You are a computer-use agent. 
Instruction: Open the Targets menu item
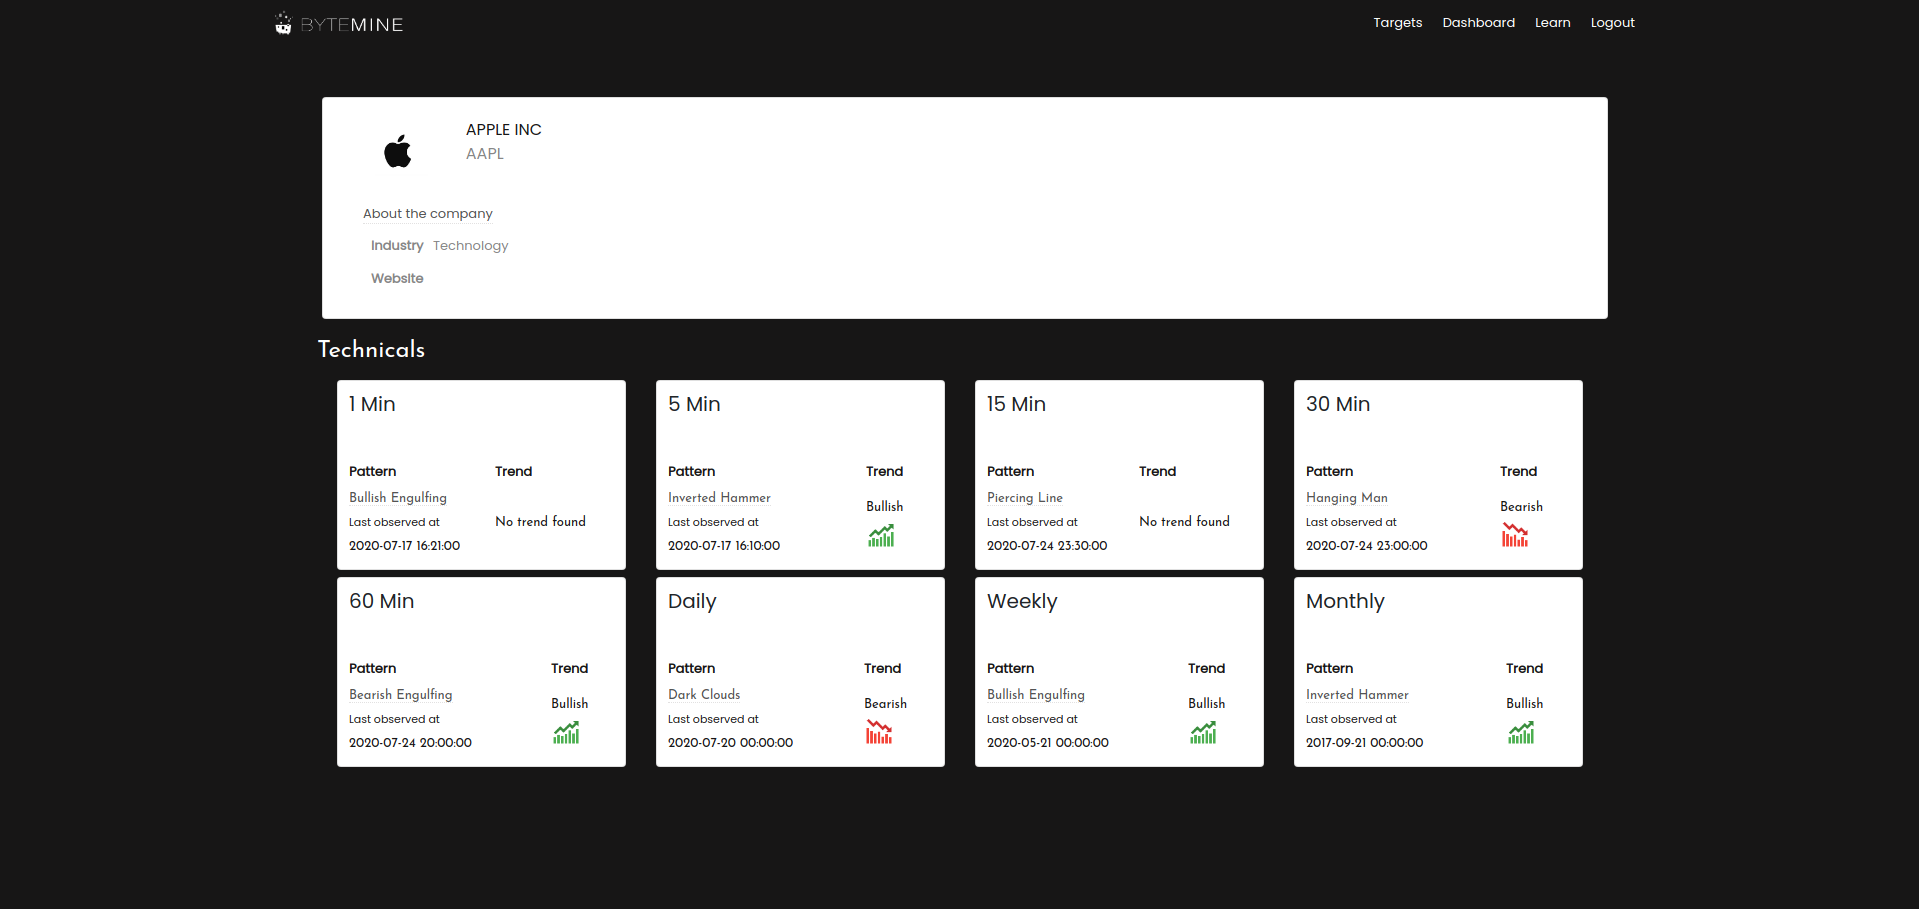click(1397, 23)
